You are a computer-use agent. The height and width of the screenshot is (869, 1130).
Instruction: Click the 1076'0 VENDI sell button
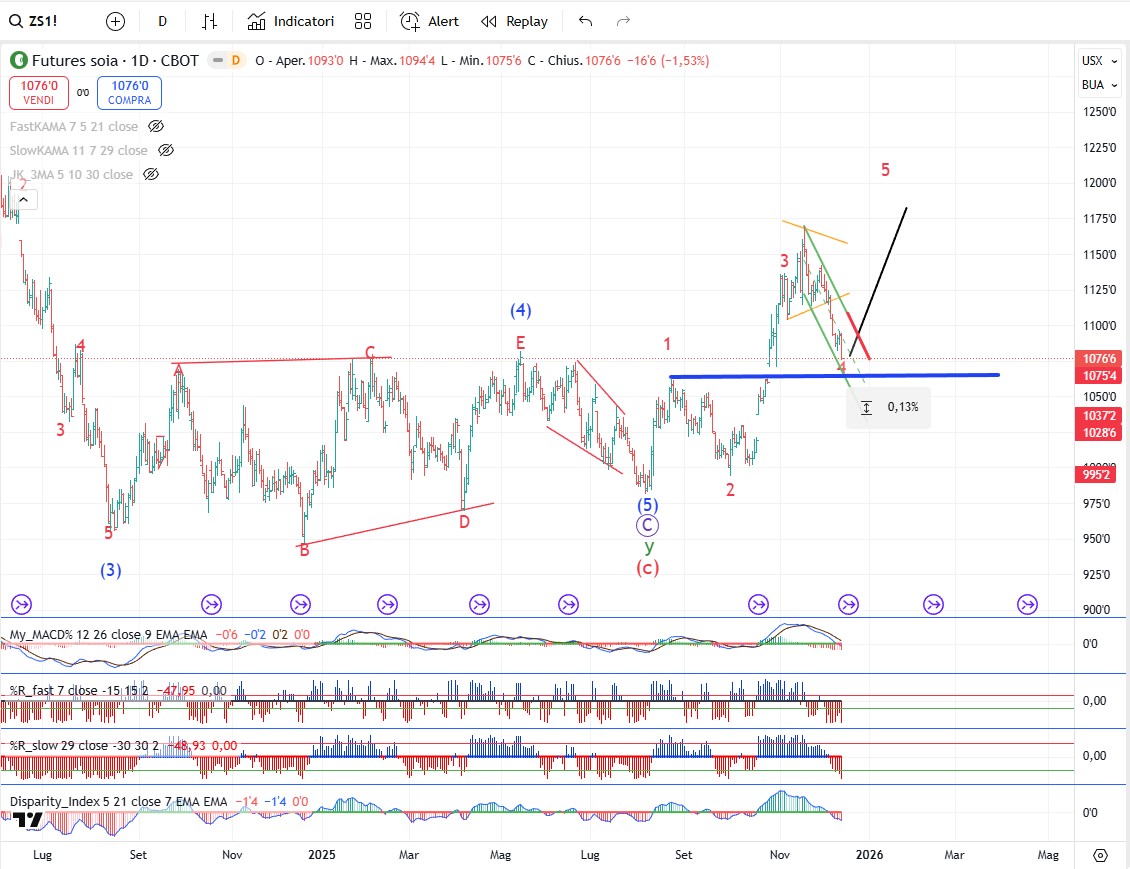point(39,93)
